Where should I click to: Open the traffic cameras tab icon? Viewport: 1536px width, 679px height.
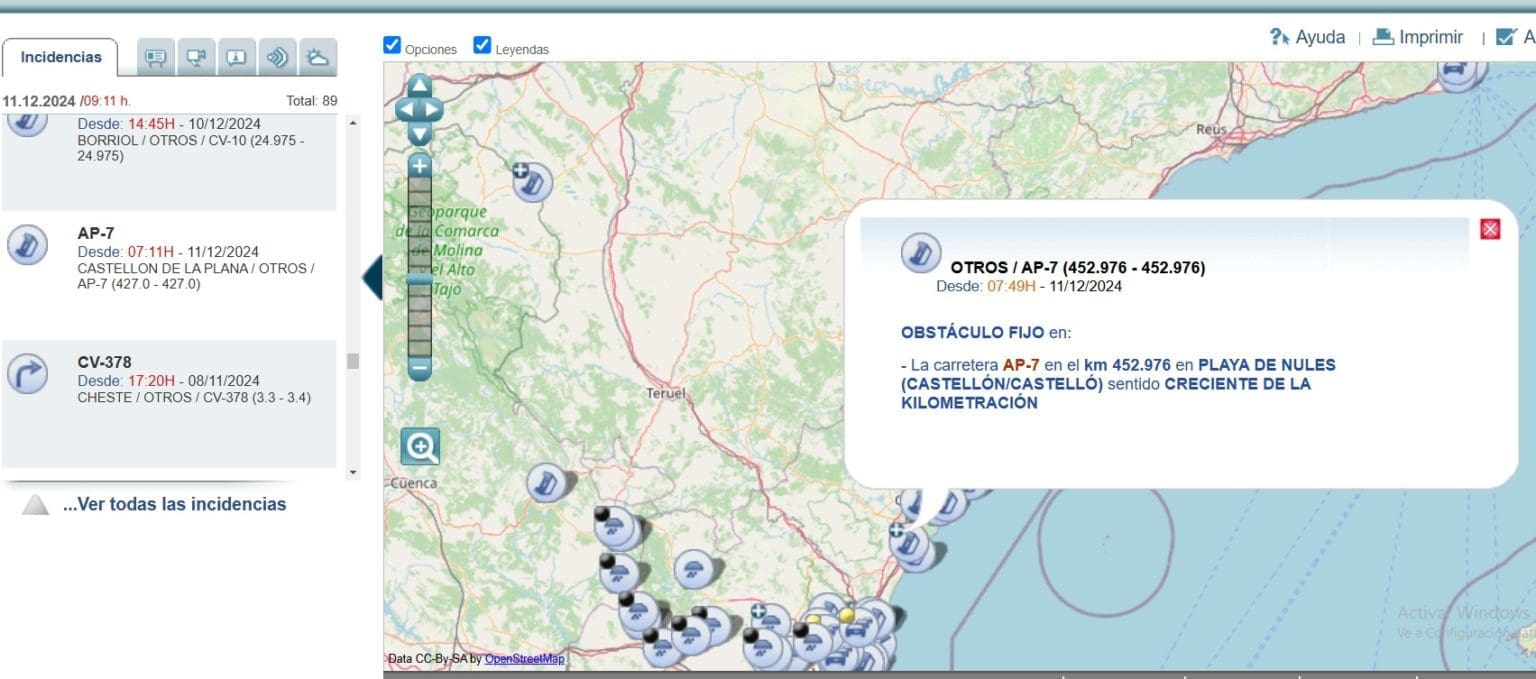pos(195,58)
